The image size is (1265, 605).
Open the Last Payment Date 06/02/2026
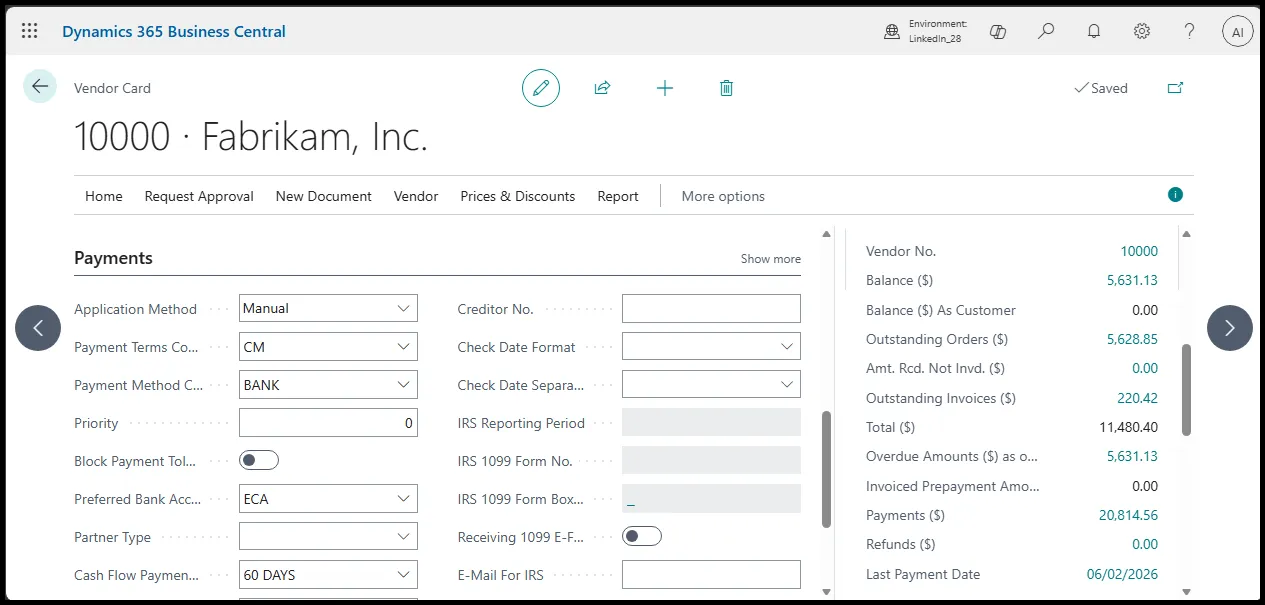tap(1122, 574)
